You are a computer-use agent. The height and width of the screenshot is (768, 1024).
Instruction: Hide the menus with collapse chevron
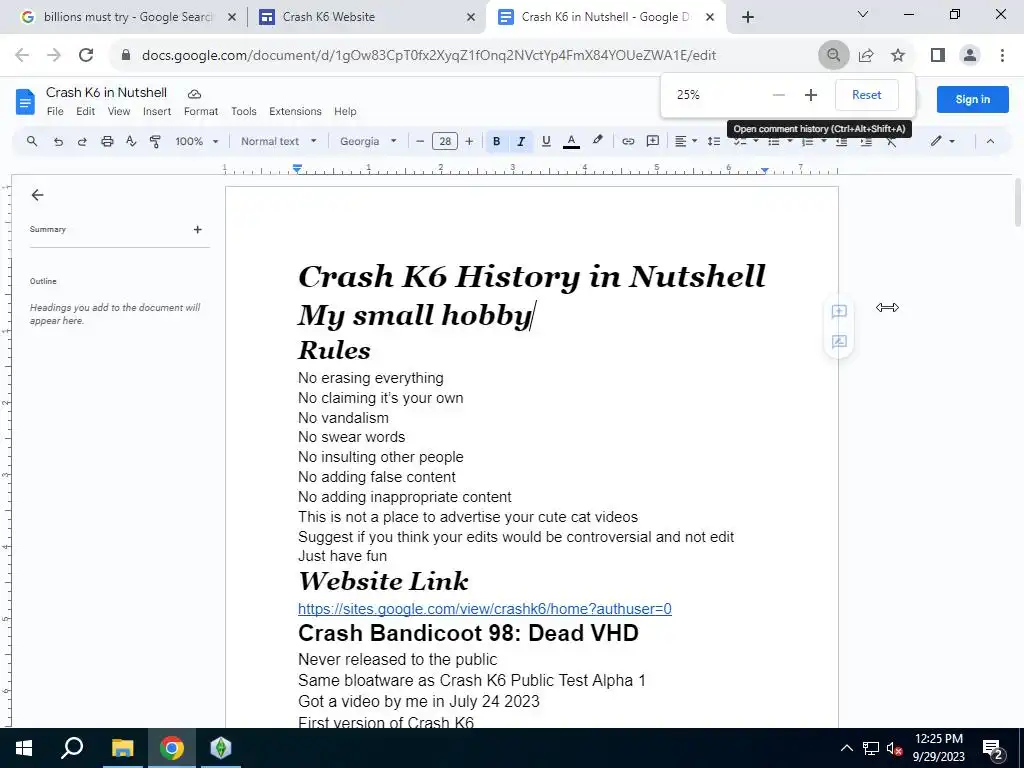(x=990, y=141)
